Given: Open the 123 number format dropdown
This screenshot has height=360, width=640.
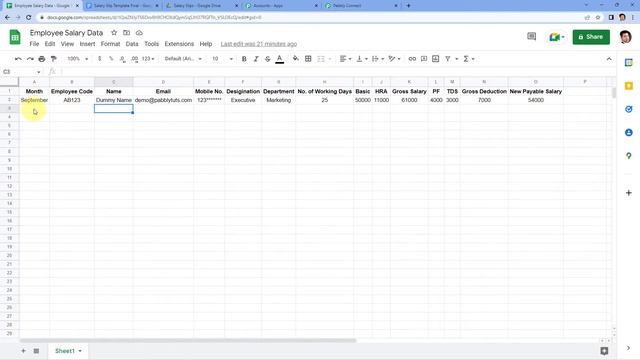Looking at the screenshot, I should tap(148, 59).
